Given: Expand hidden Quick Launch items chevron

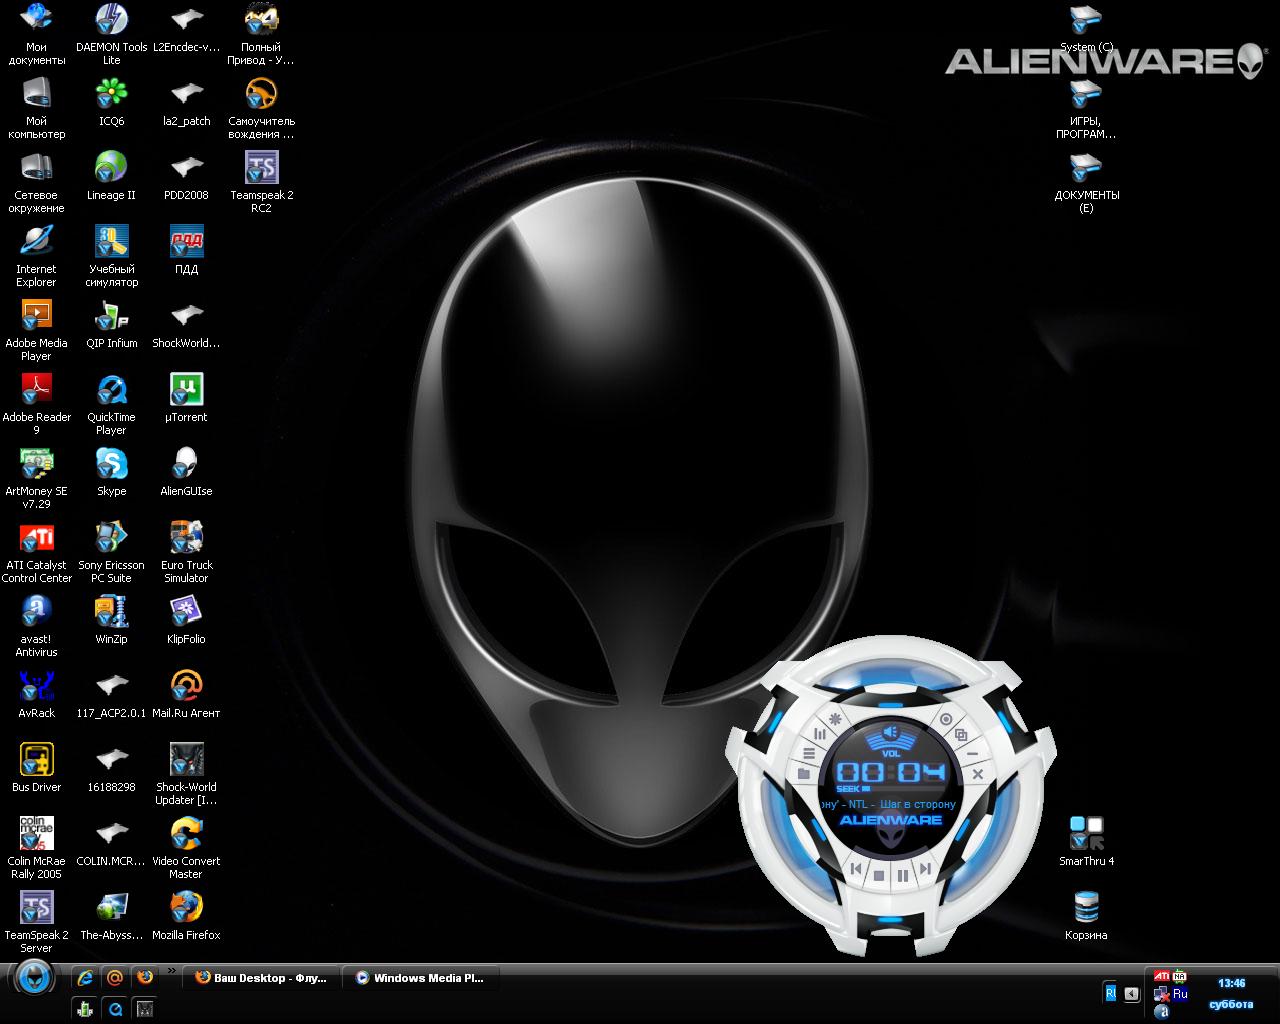Looking at the screenshot, I should pyautogui.click(x=172, y=970).
